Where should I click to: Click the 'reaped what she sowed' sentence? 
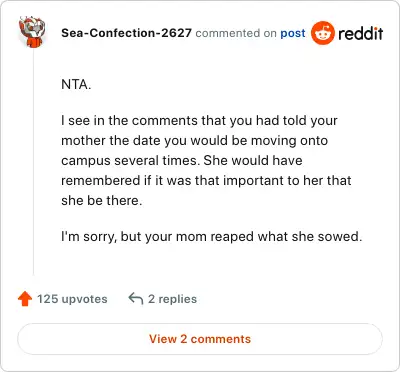click(x=212, y=237)
